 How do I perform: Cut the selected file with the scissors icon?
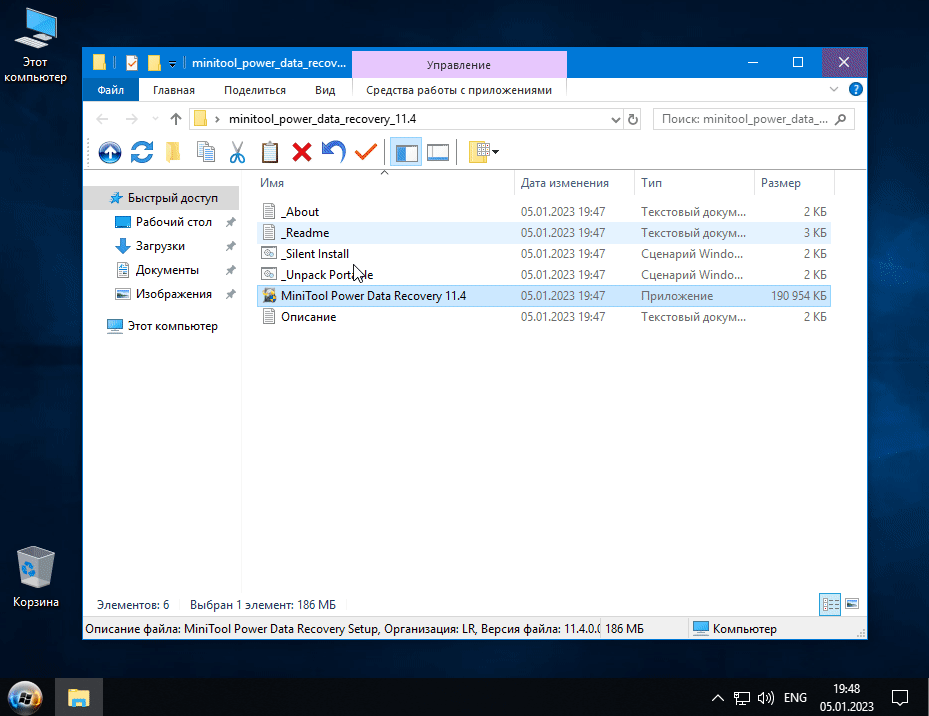(x=237, y=152)
